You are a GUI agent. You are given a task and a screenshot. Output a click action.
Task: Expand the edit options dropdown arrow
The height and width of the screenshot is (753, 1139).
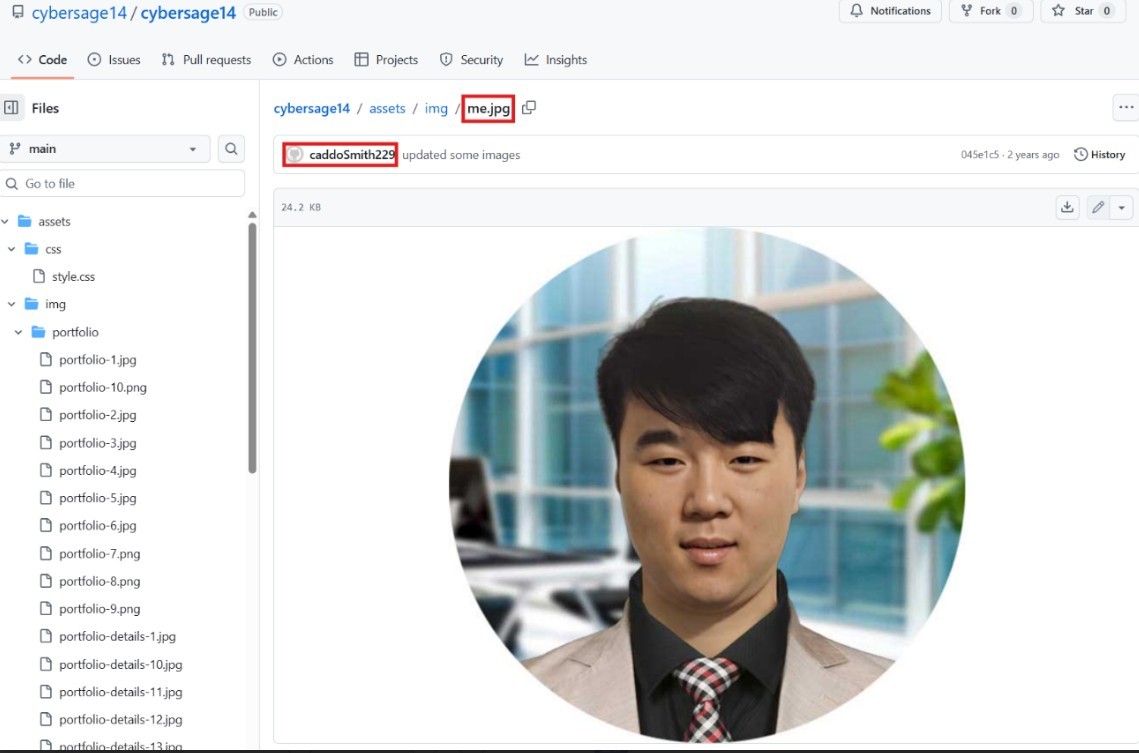pyautogui.click(x=1120, y=207)
